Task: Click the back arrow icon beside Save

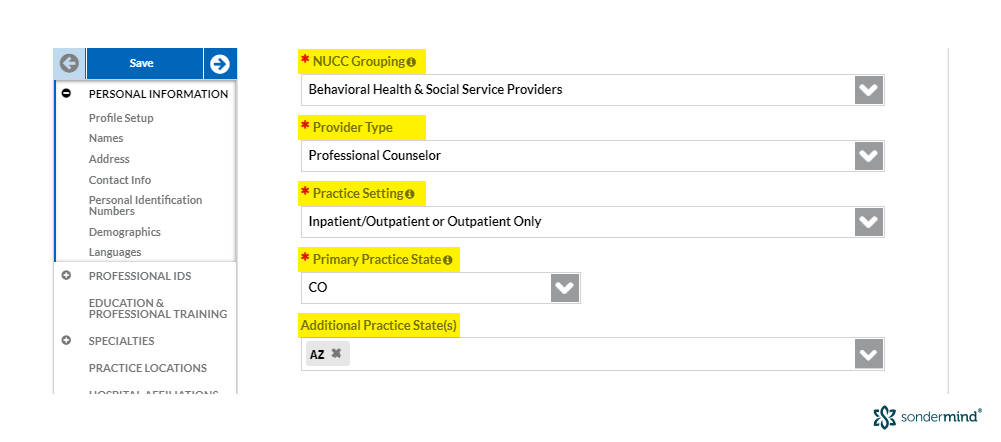Action: 69,63
